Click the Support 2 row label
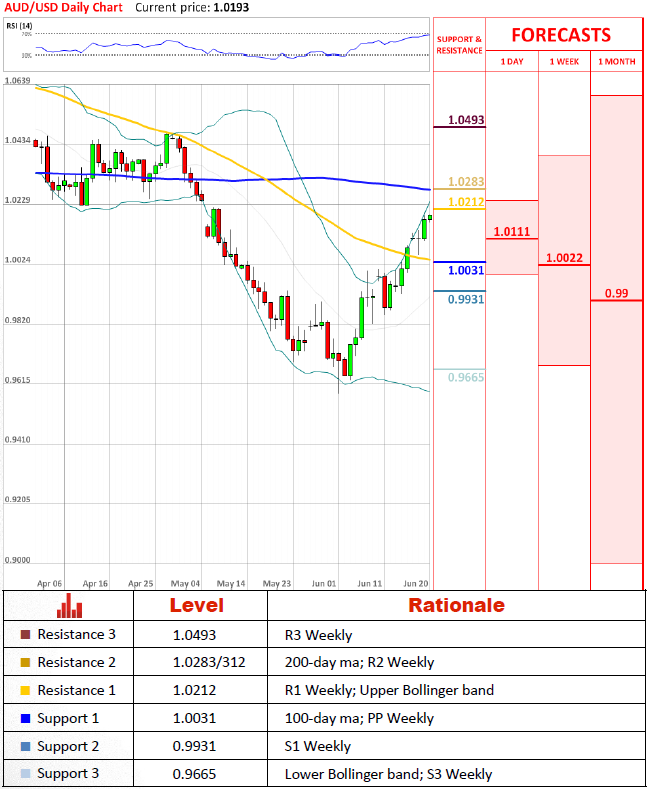The height and width of the screenshot is (789, 647). tap(68, 746)
